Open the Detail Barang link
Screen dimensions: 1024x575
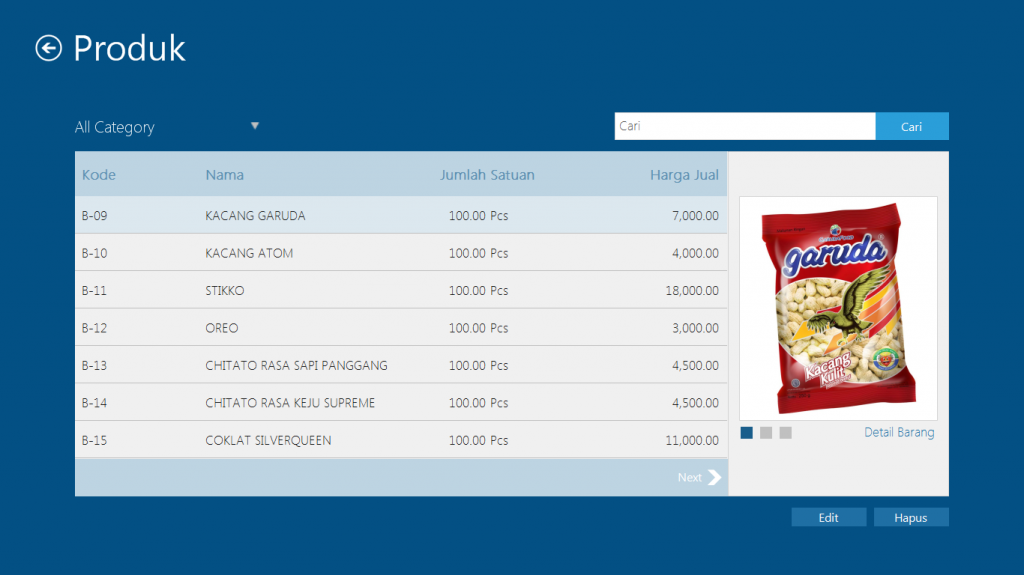coord(899,433)
